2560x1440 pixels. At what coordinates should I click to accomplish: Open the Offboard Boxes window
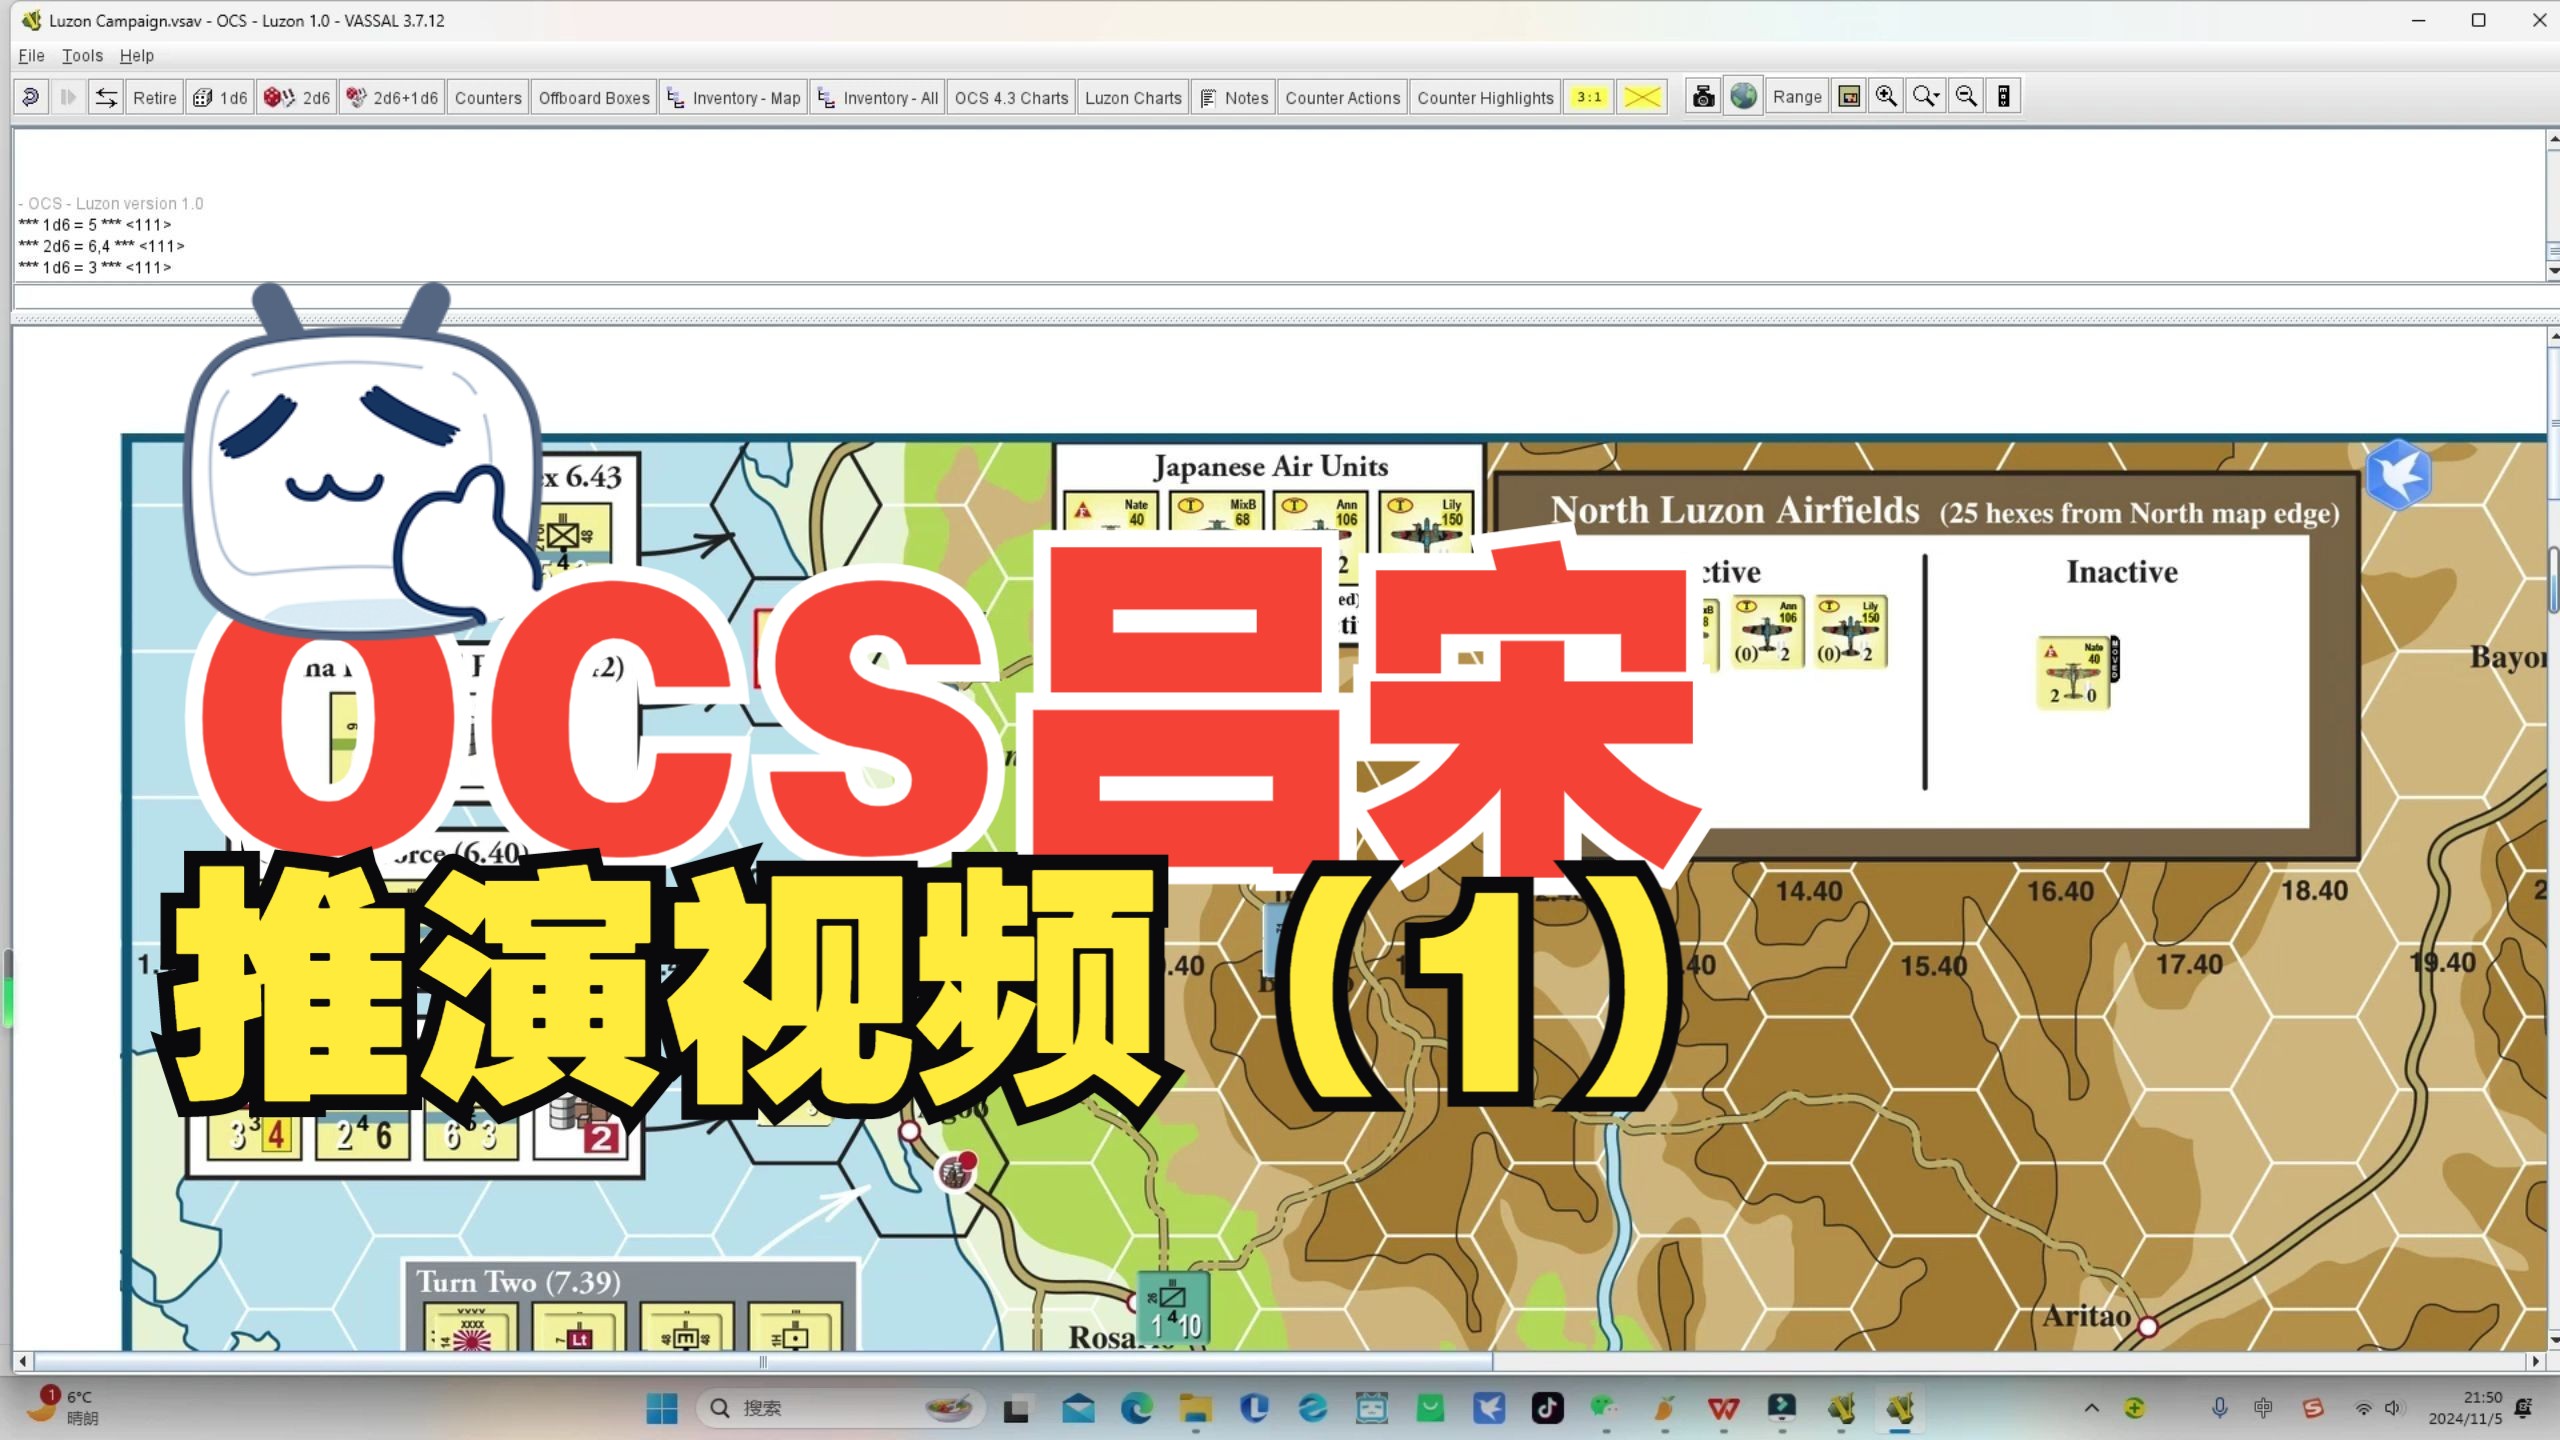(594, 97)
